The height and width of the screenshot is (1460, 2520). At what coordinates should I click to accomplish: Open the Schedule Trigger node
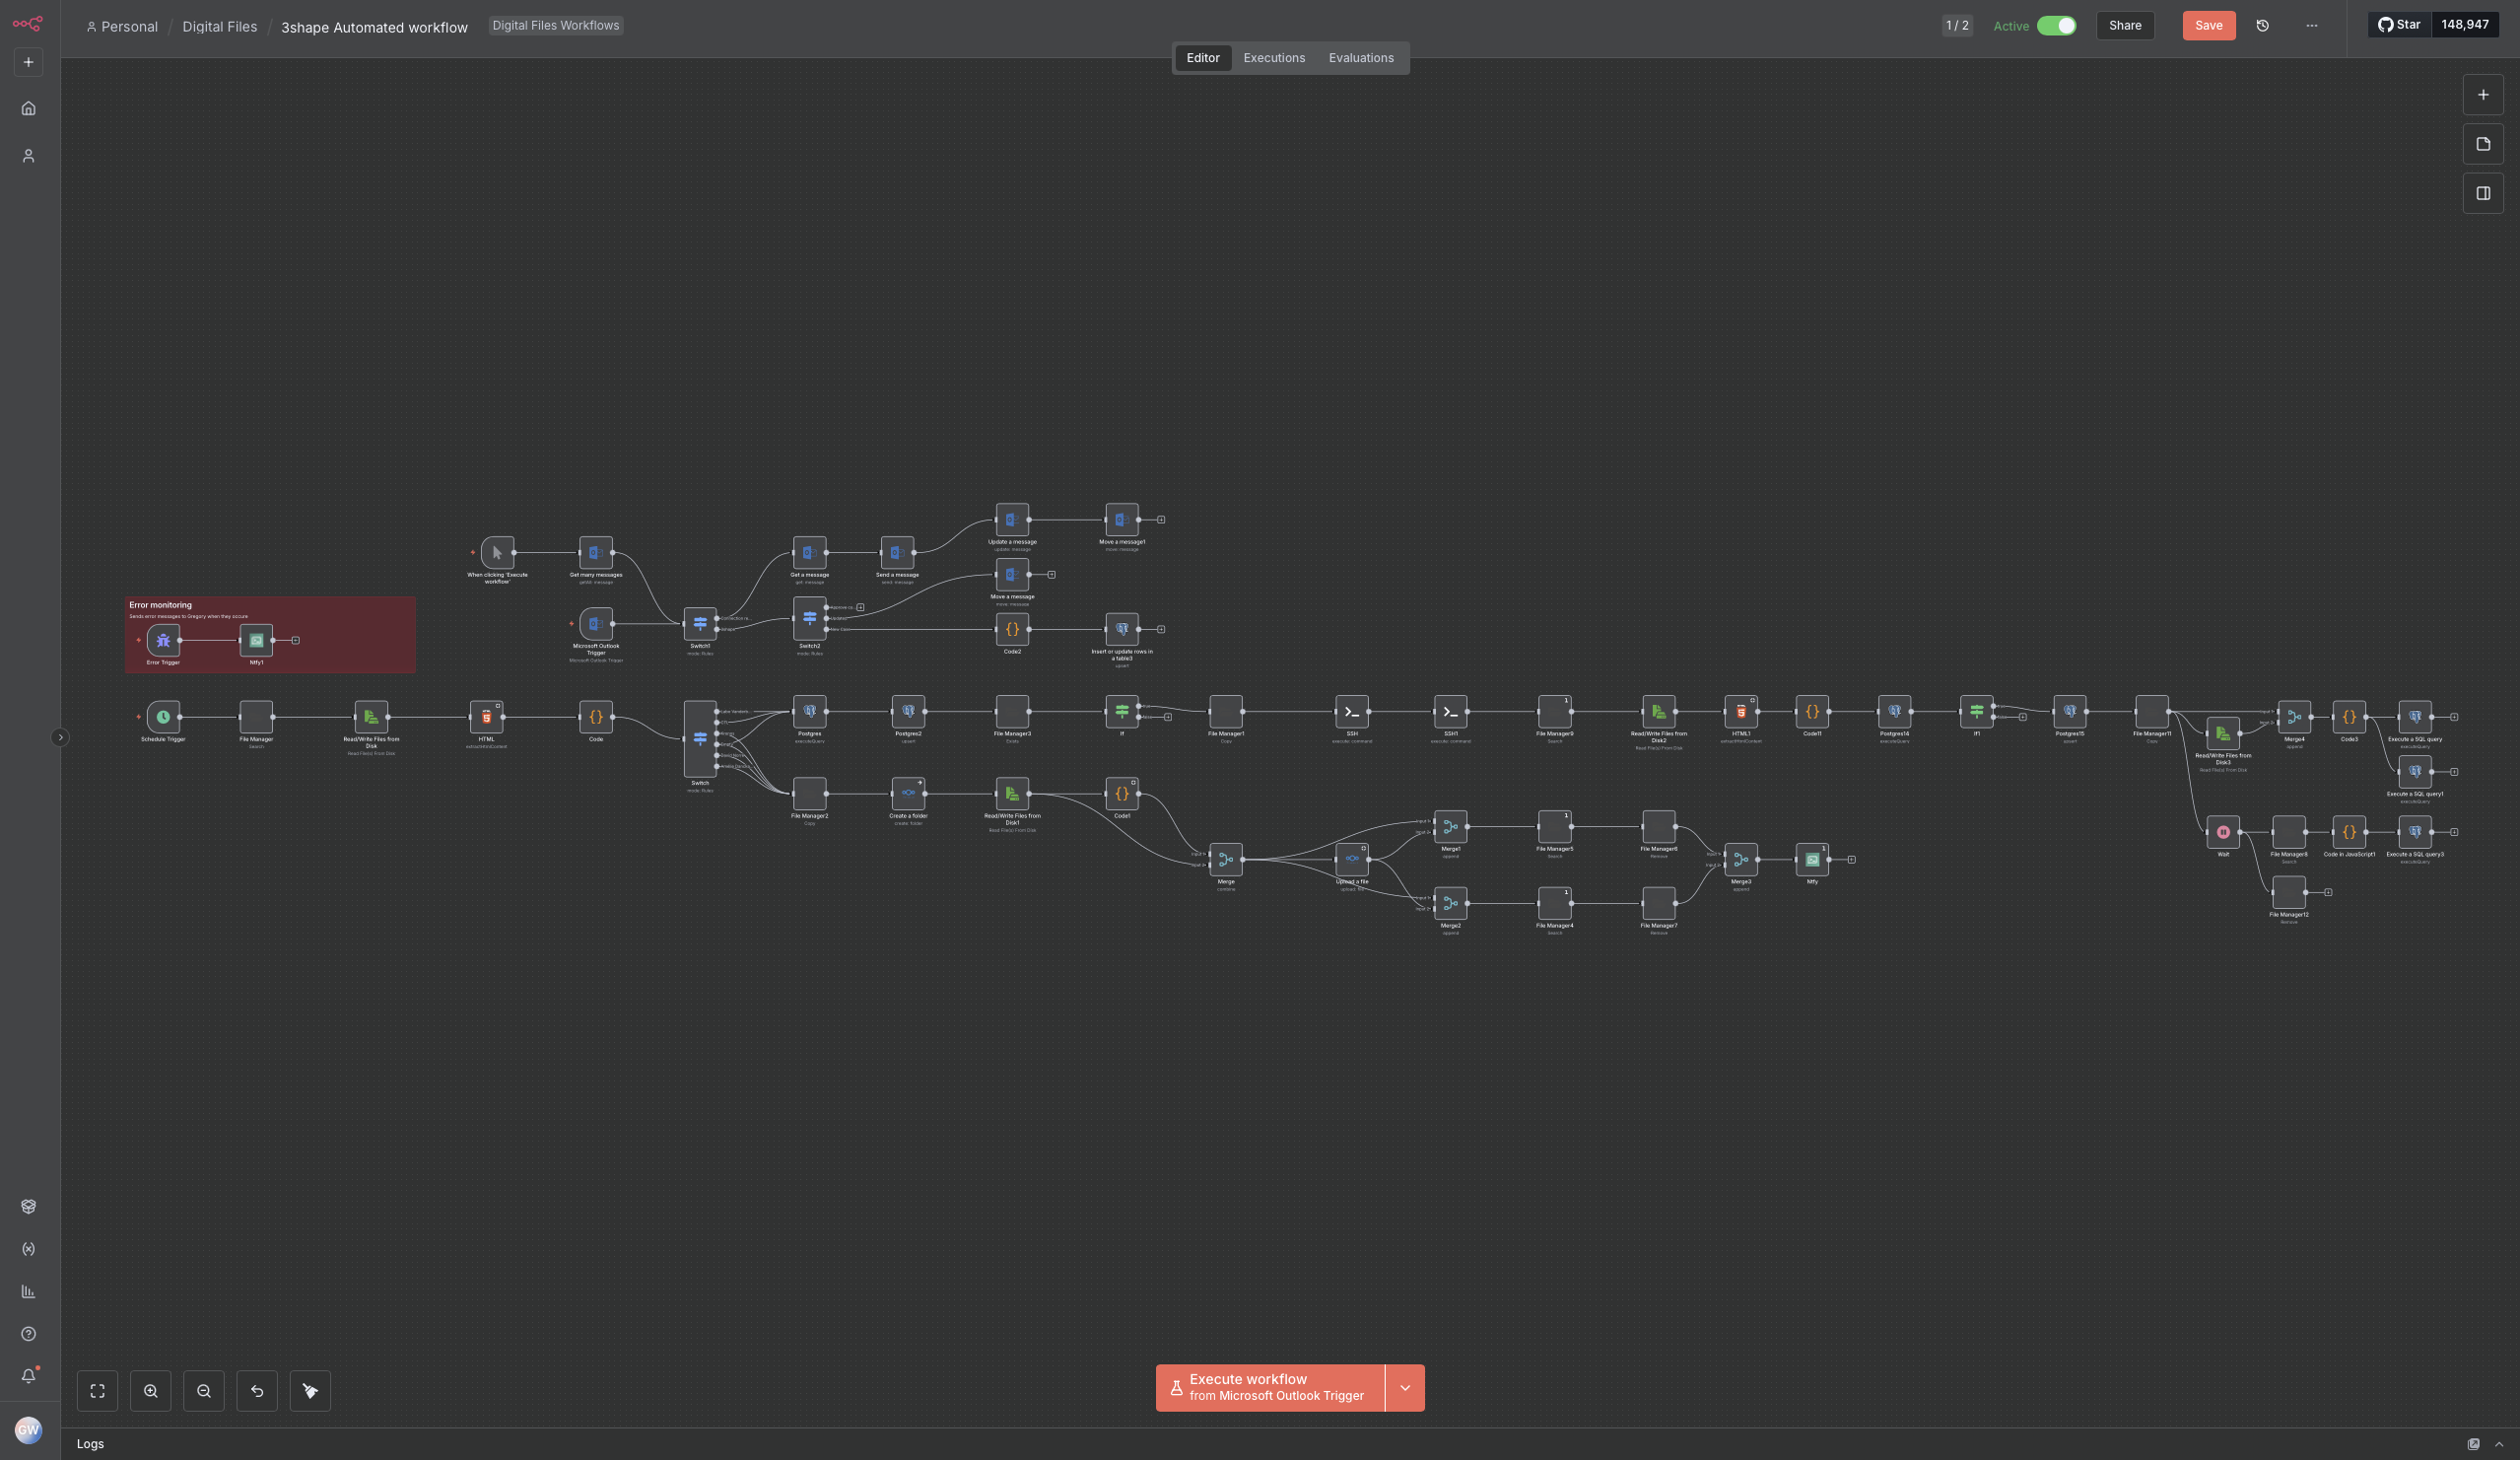(x=163, y=717)
